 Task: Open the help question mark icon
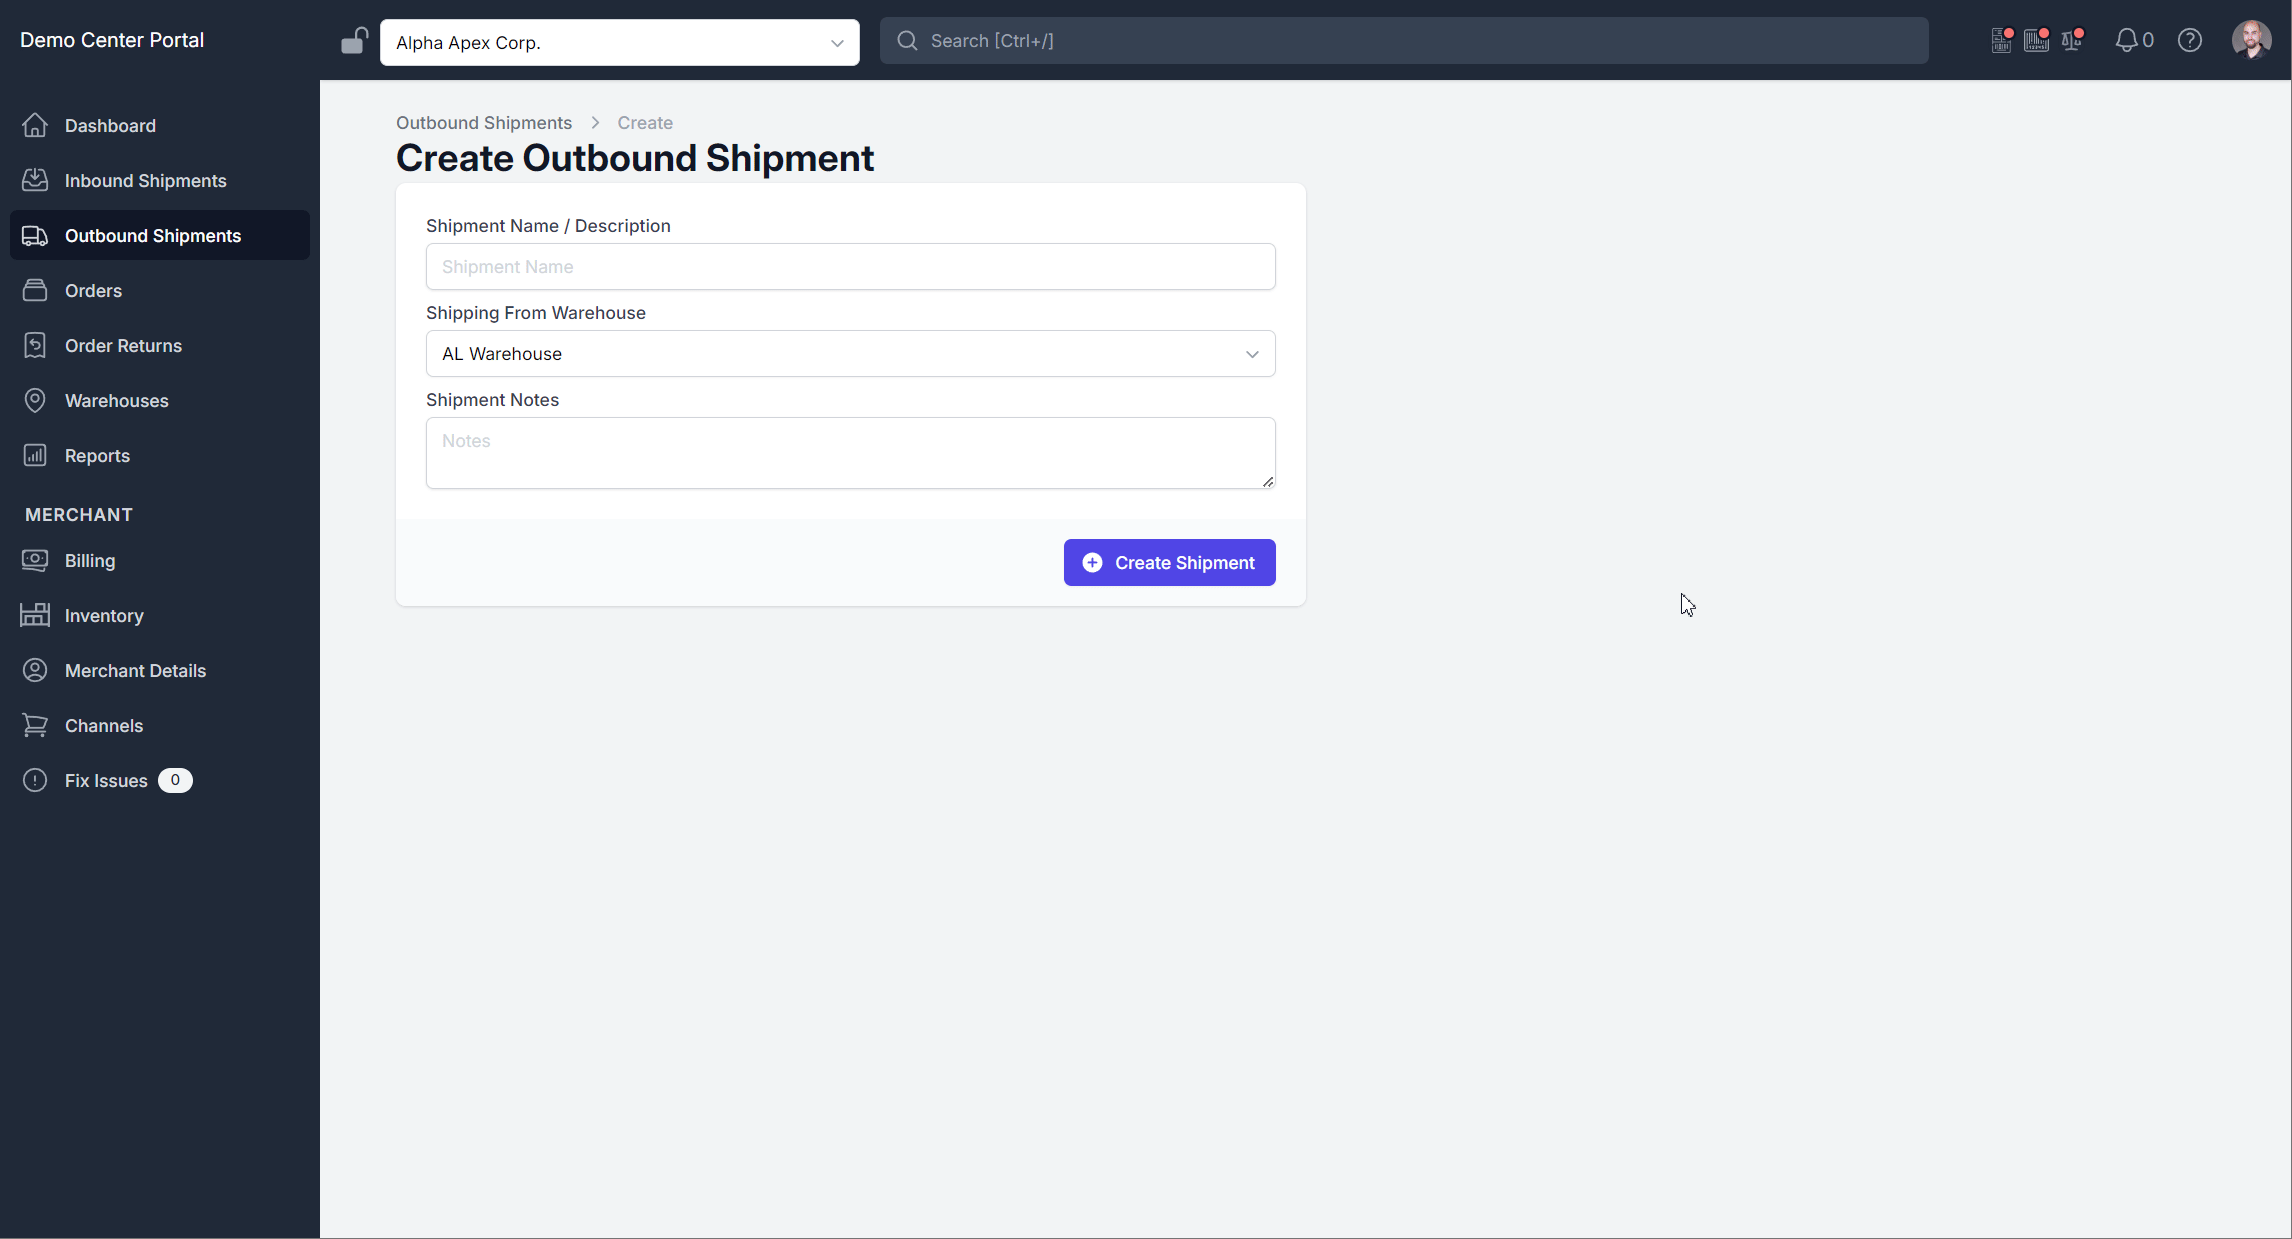pyautogui.click(x=2190, y=40)
